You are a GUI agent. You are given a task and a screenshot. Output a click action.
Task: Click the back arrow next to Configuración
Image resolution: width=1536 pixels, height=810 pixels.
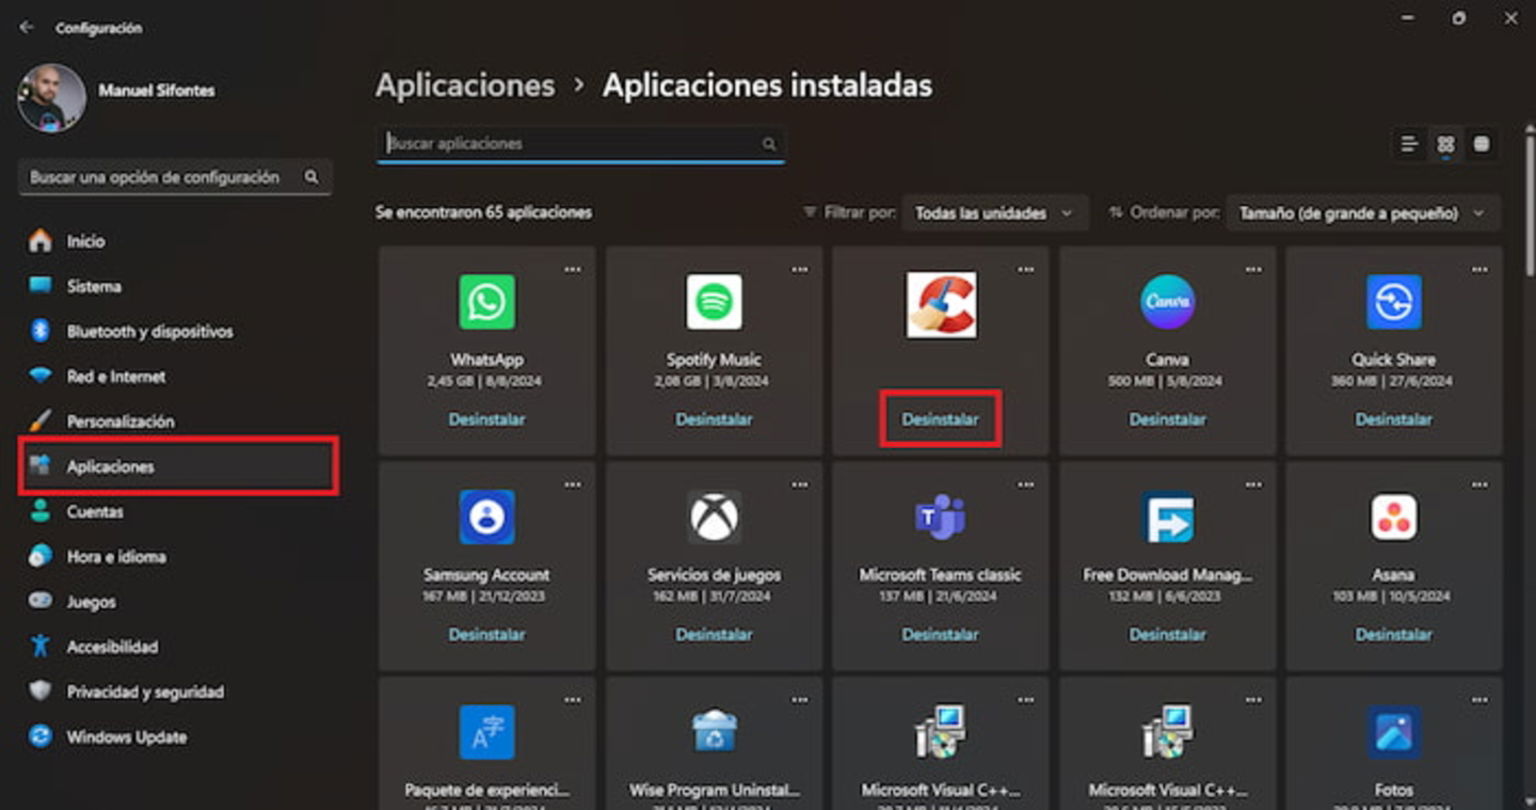27,28
